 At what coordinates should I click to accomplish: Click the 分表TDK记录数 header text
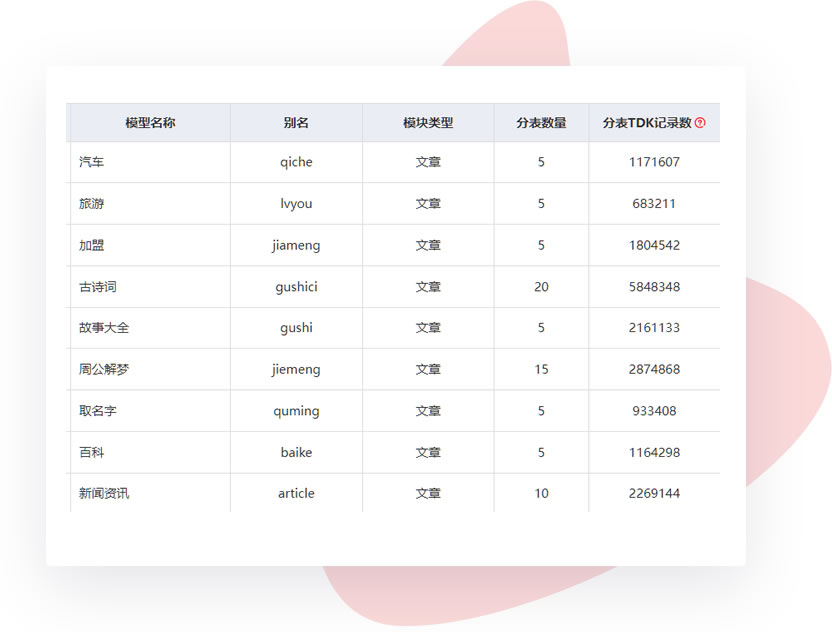point(646,123)
